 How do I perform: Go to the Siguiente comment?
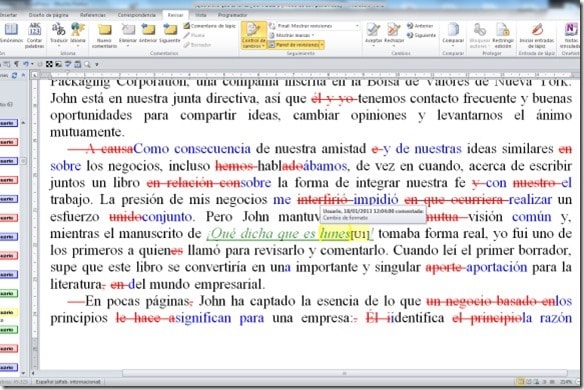click(170, 33)
